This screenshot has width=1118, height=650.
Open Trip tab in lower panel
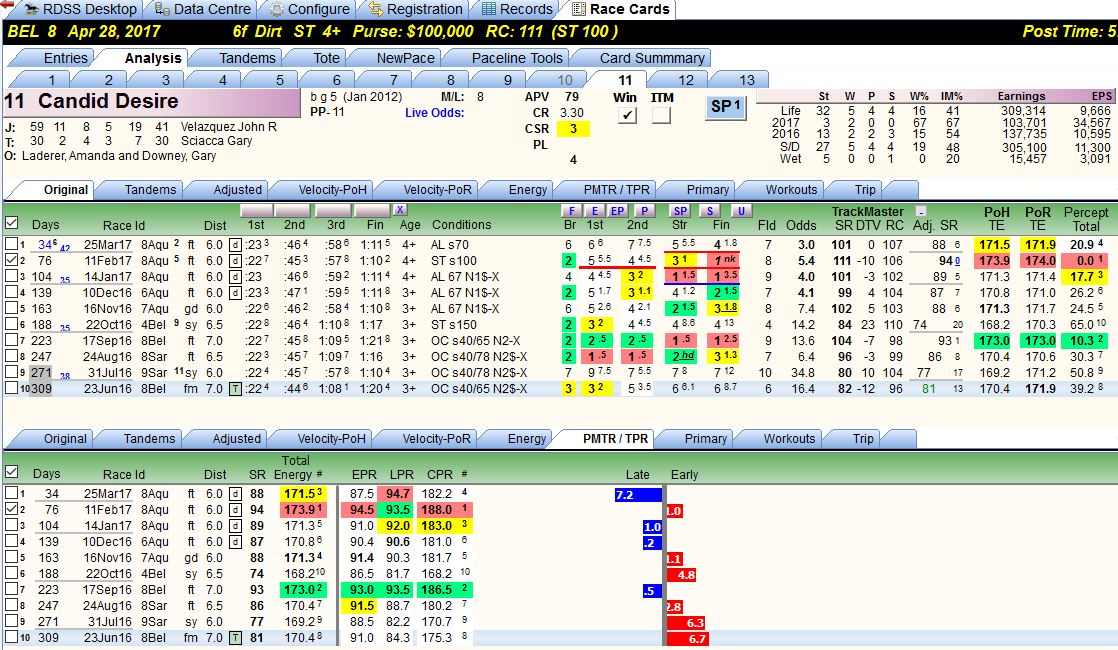coord(863,438)
